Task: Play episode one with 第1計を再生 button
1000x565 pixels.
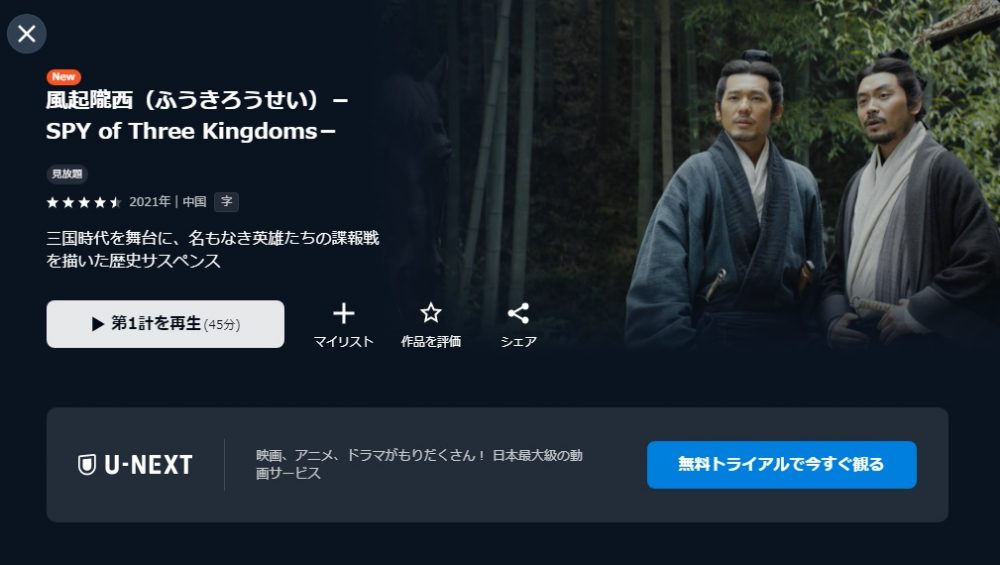Action: click(x=165, y=324)
